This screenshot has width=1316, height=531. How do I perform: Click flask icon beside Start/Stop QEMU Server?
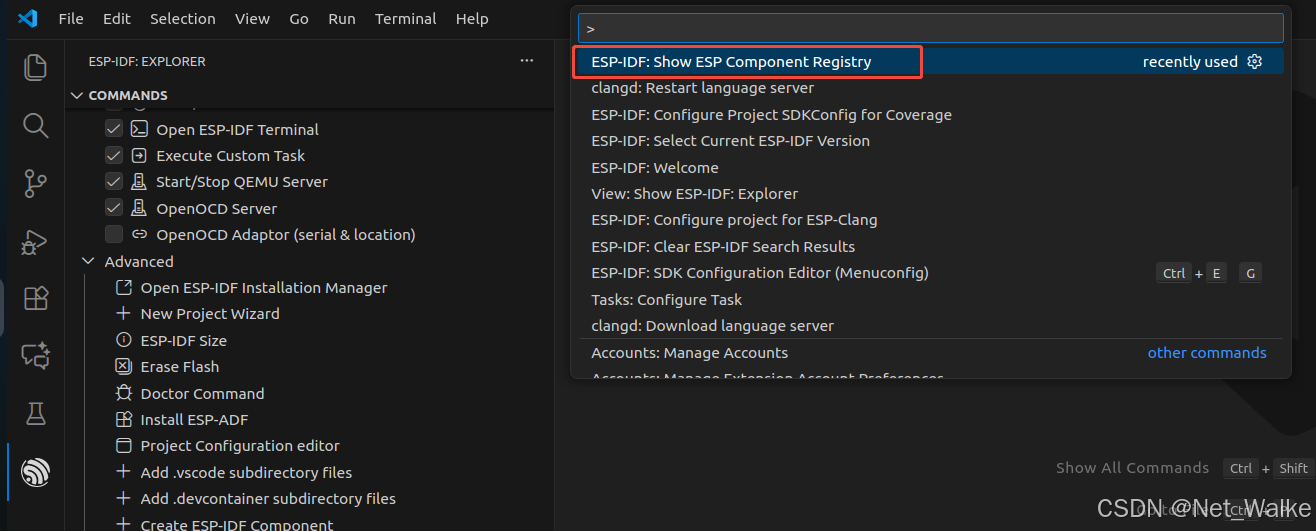click(x=140, y=182)
